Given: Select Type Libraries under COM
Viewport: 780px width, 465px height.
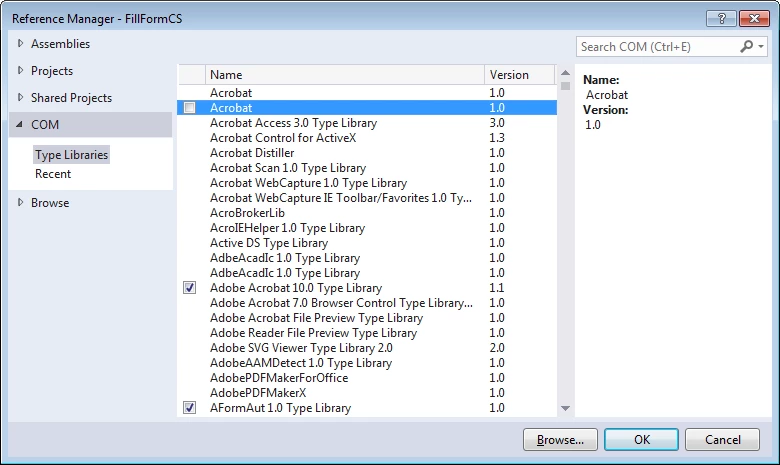Looking at the screenshot, I should coord(72,155).
